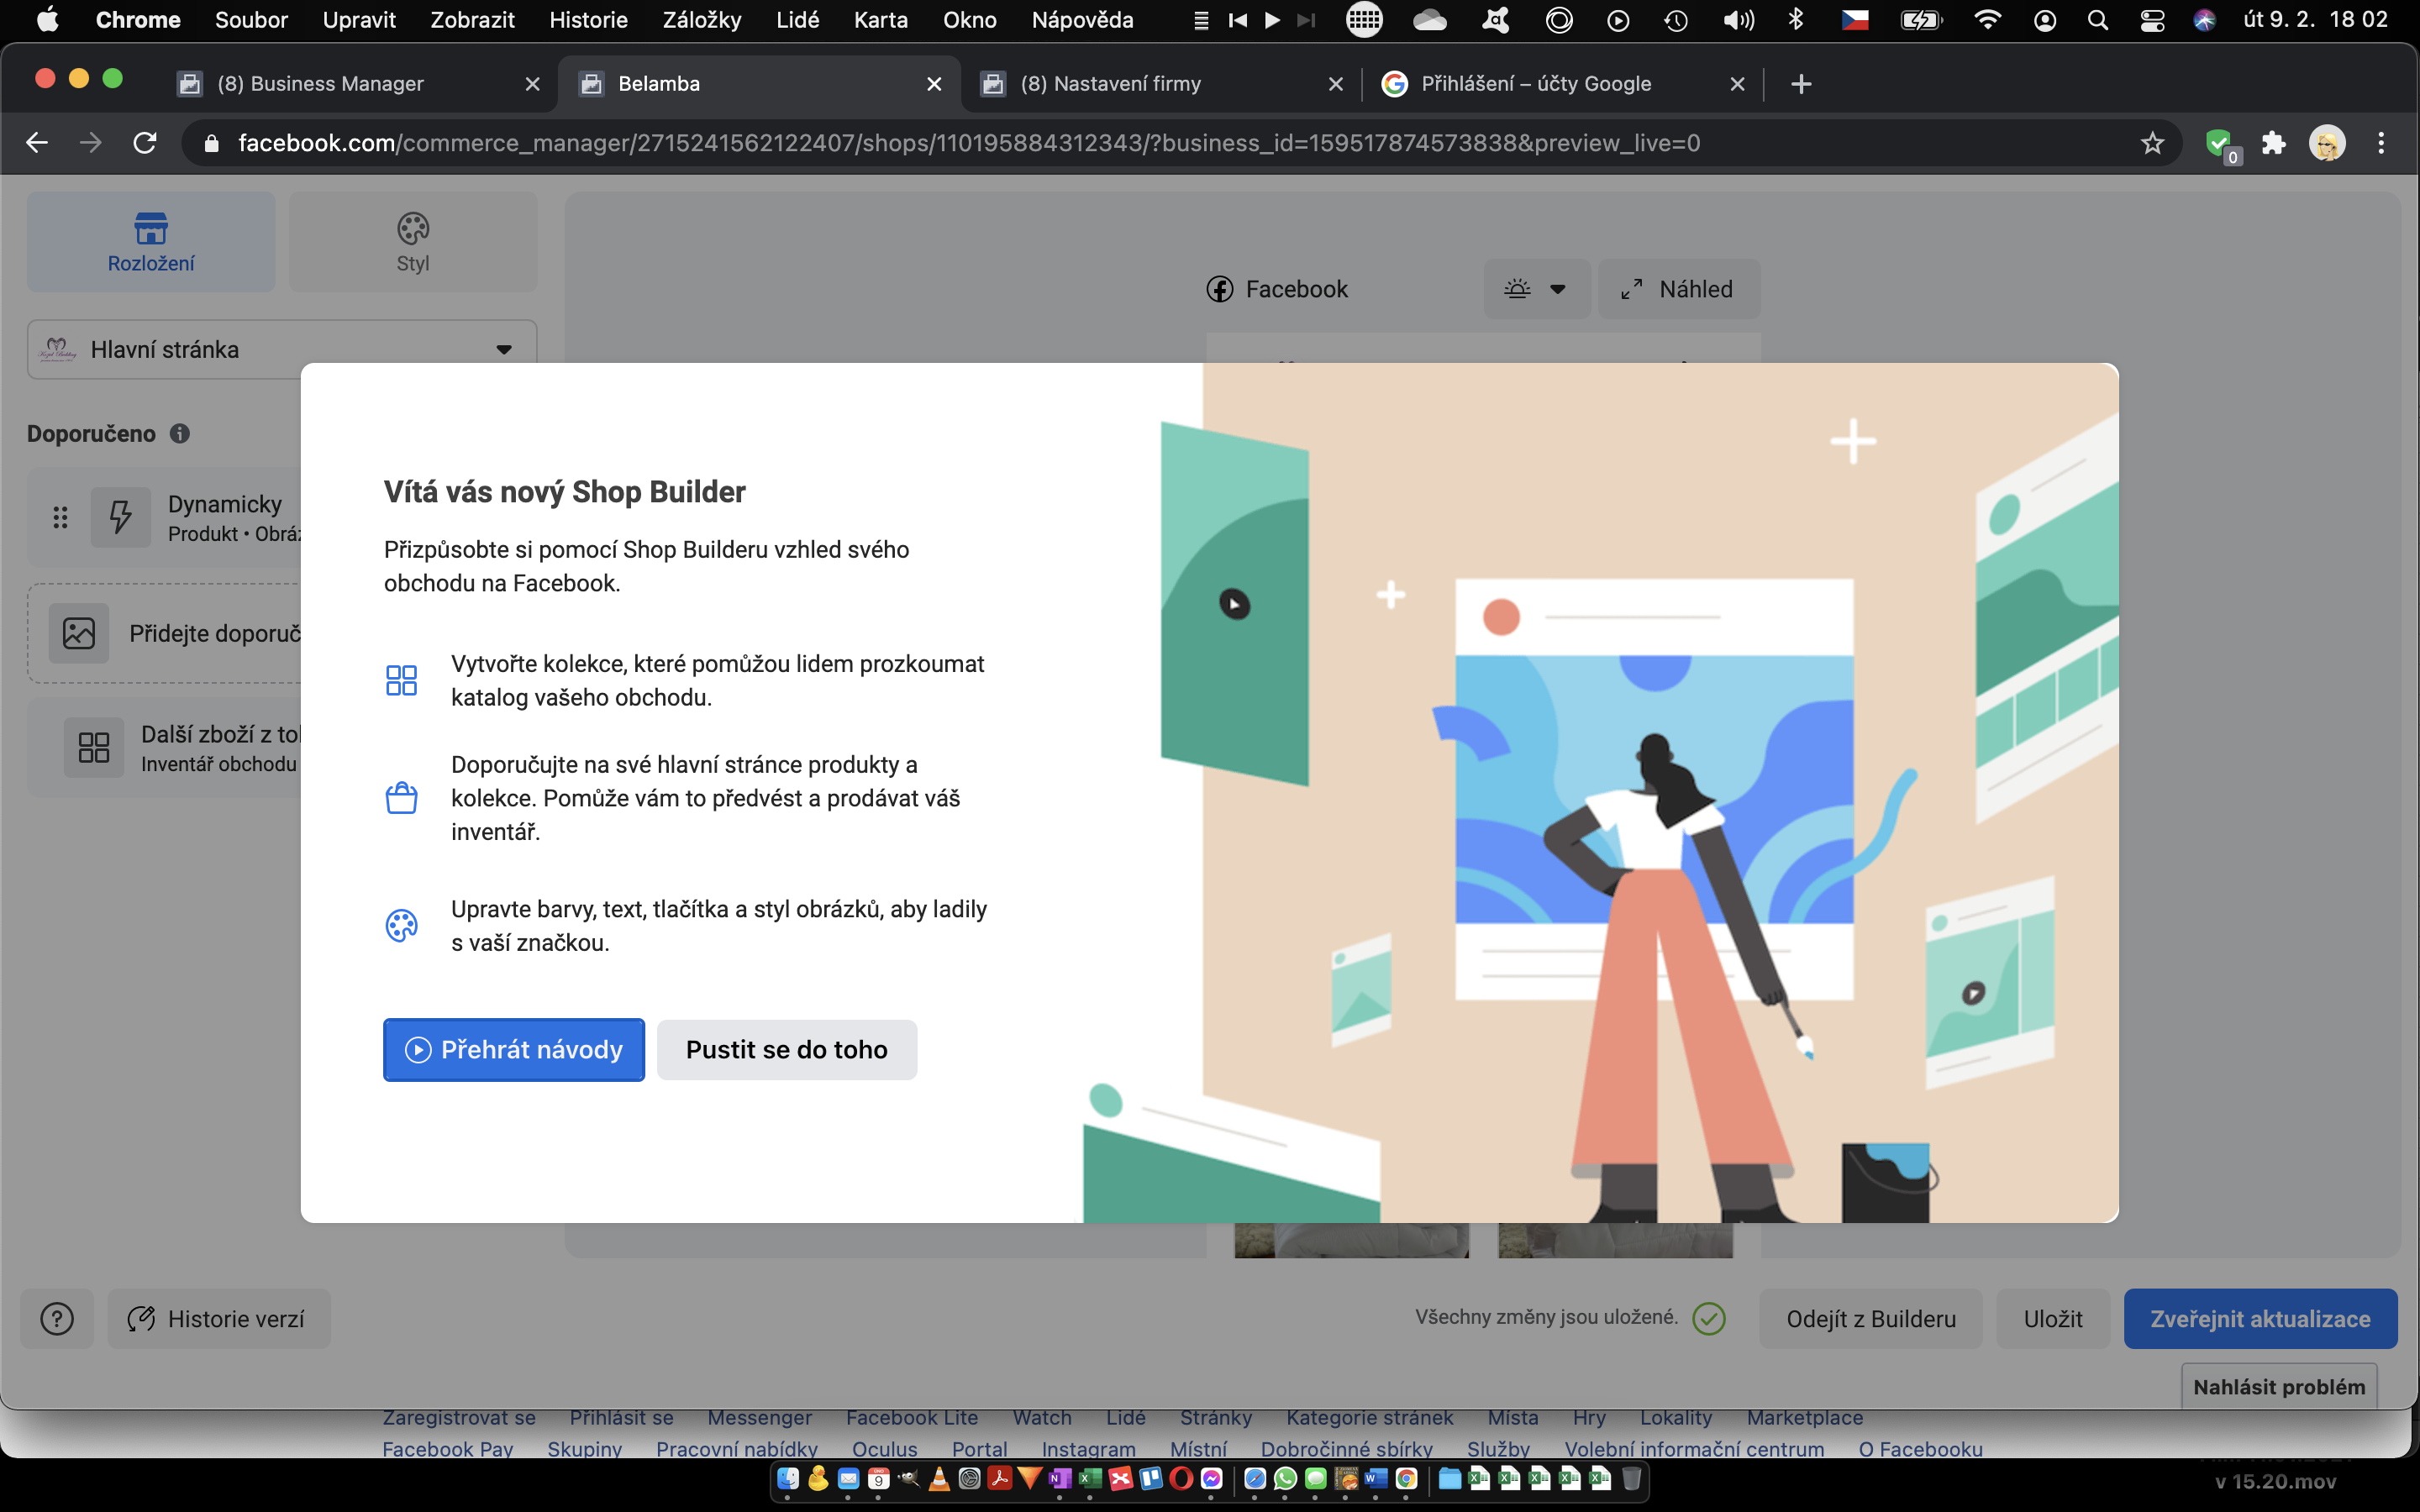Open the Rozložení layout tab
This screenshot has height=1512, width=2420.
(x=151, y=242)
